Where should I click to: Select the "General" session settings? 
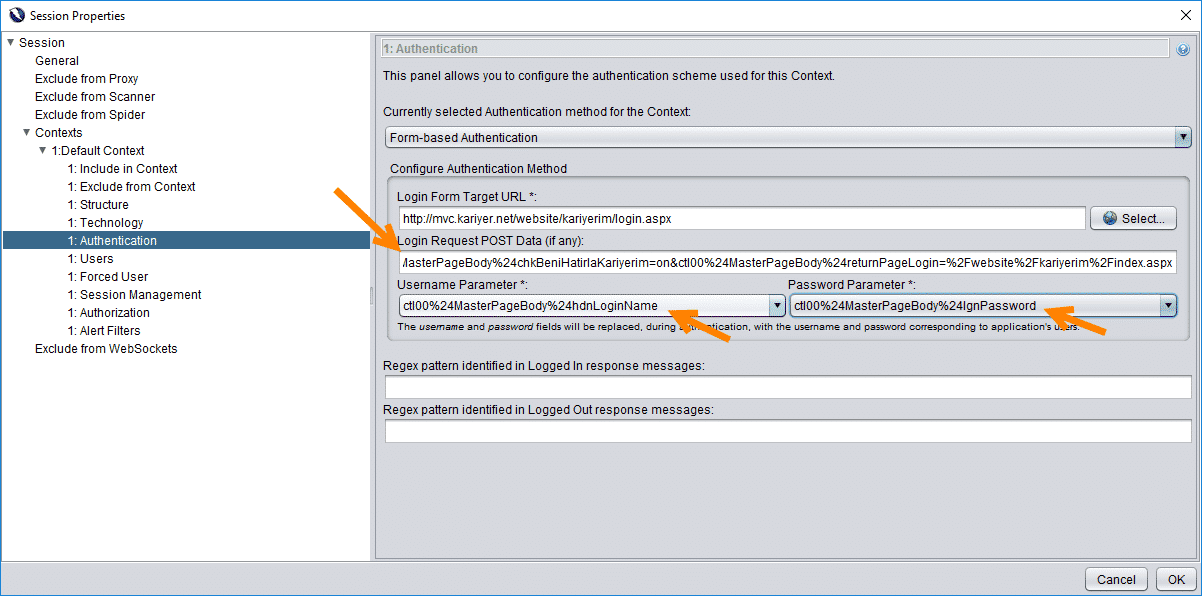57,60
